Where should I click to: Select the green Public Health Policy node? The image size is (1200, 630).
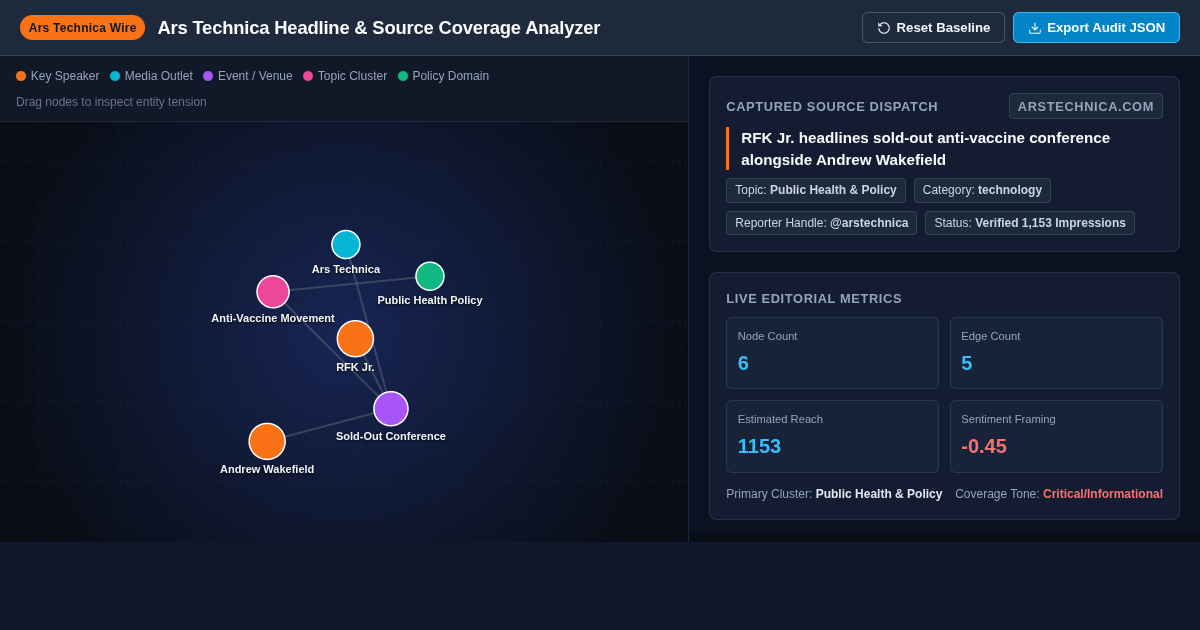(x=430, y=276)
